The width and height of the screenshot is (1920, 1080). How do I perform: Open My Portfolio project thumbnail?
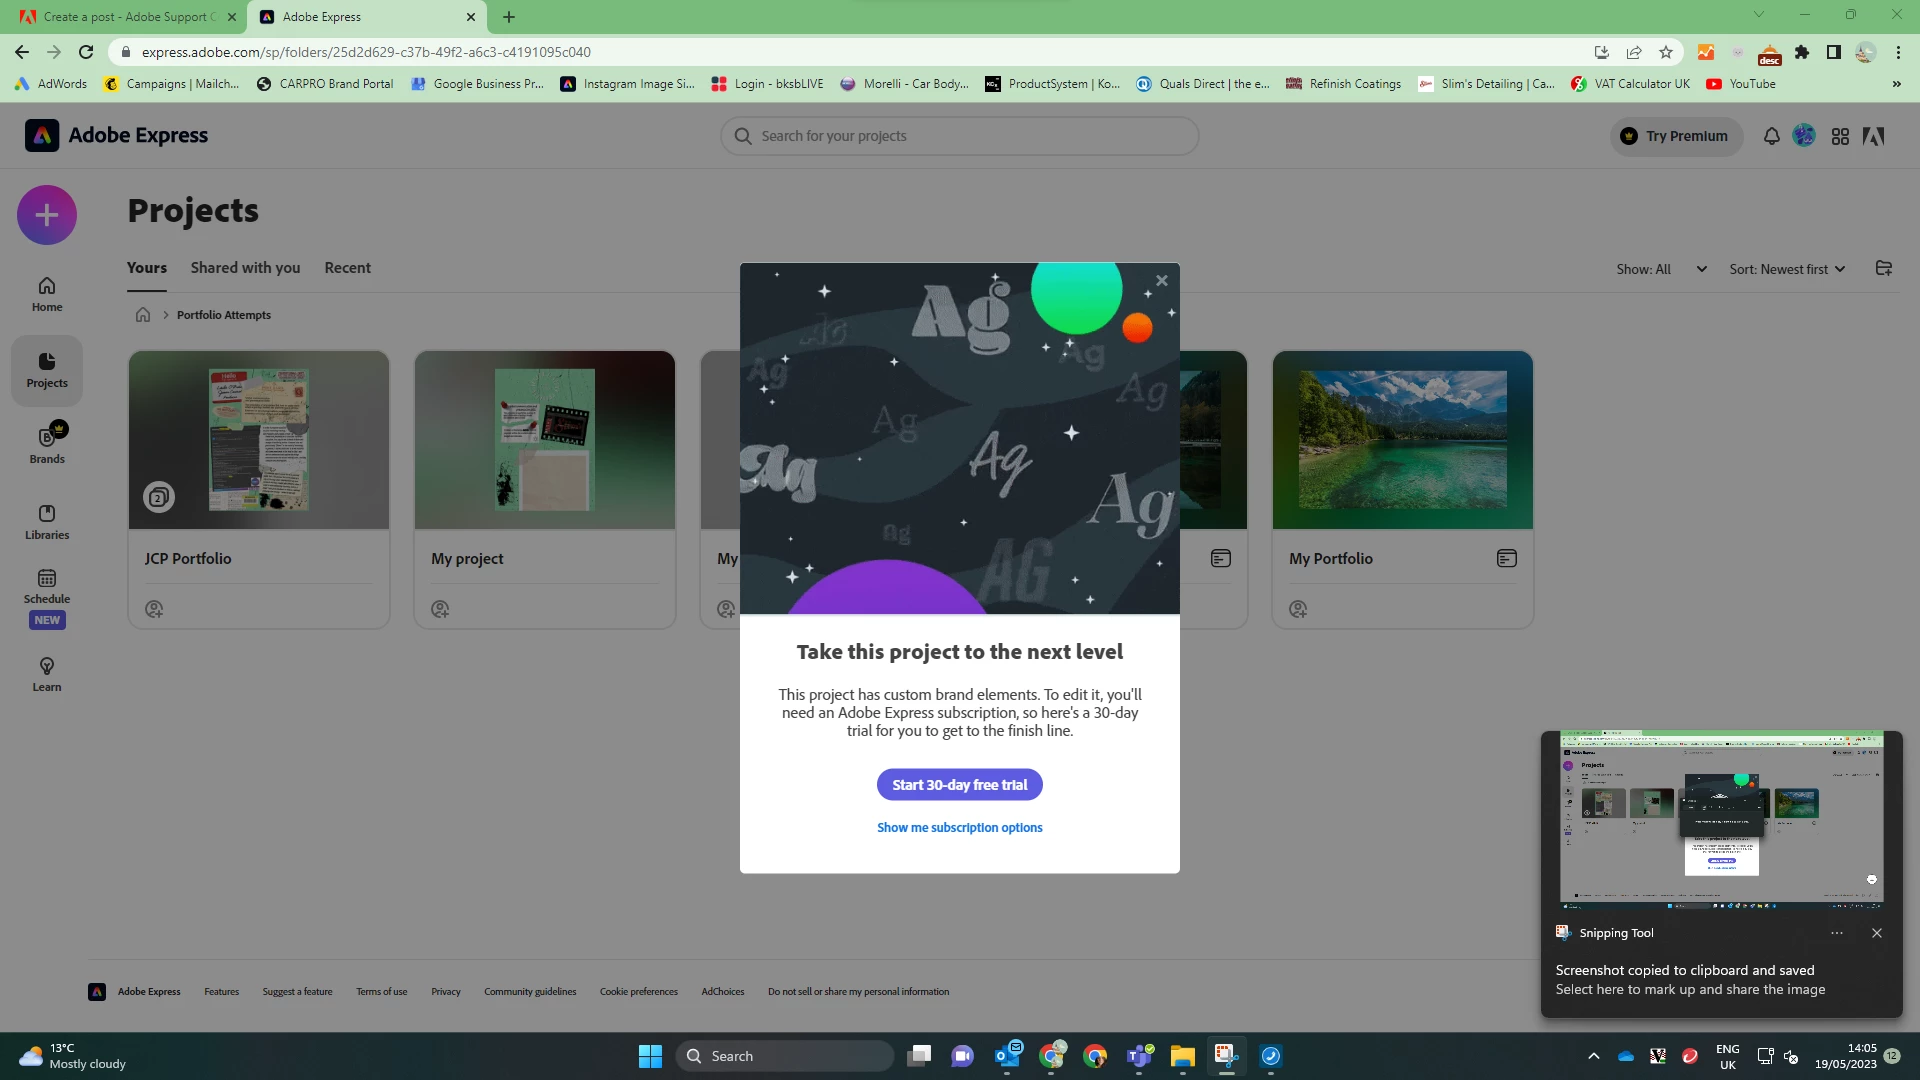pyautogui.click(x=1402, y=440)
